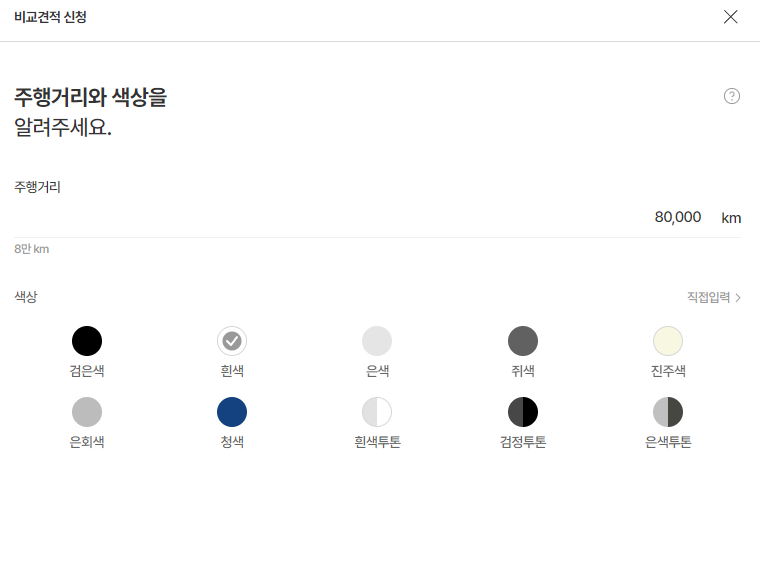Open 직접입력 for custom color

click(709, 297)
